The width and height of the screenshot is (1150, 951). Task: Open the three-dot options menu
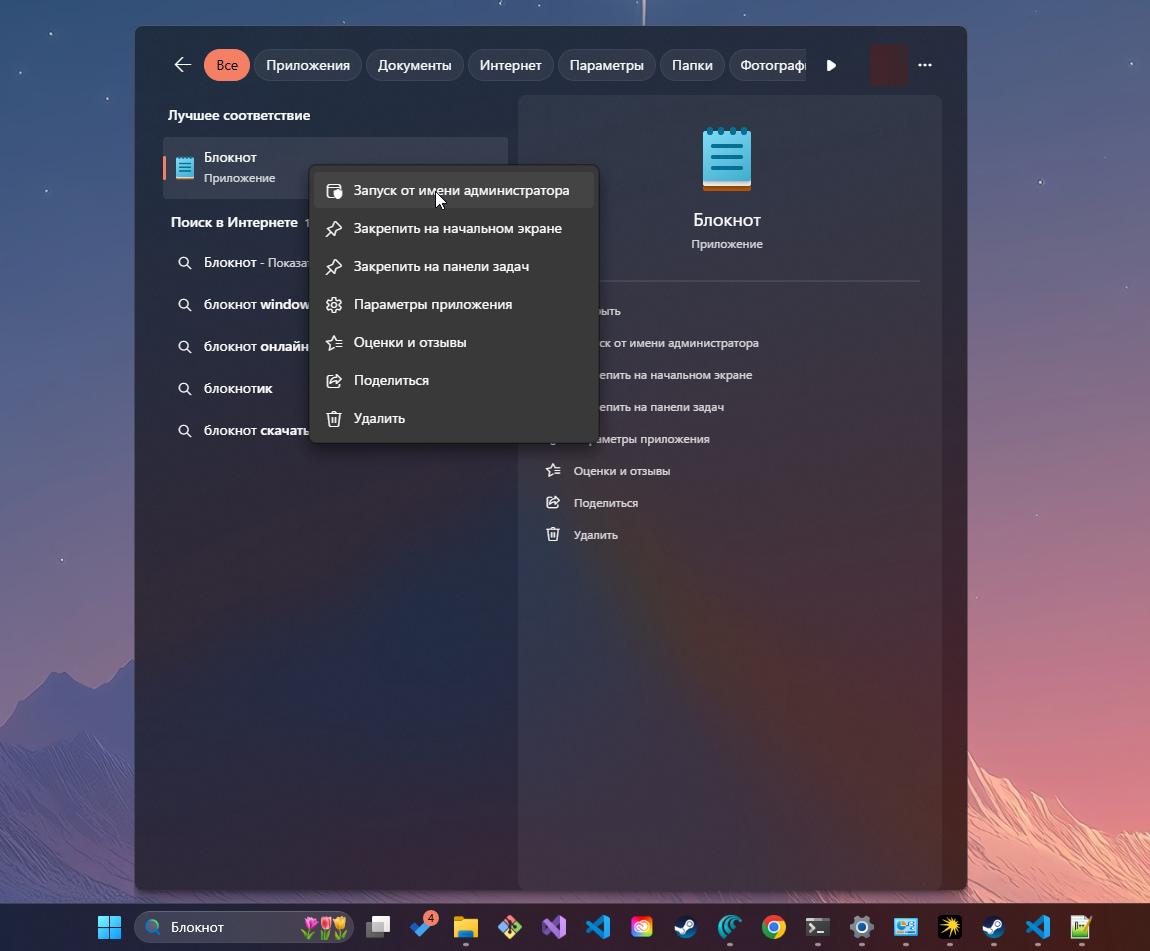pos(924,64)
